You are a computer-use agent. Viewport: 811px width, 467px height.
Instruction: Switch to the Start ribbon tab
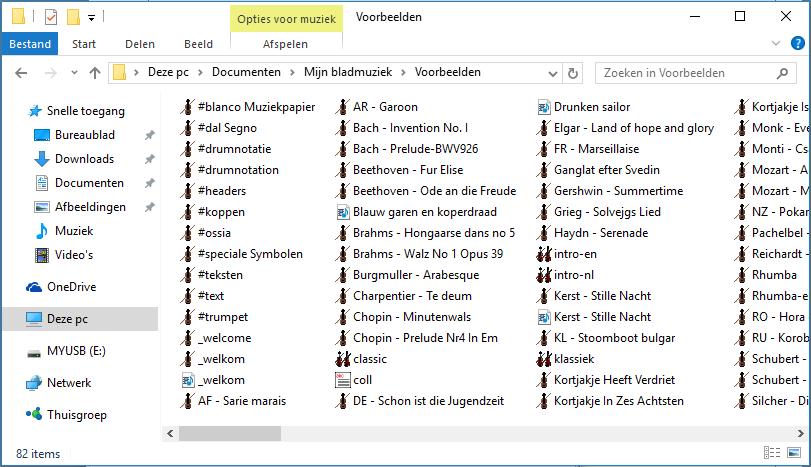point(84,44)
